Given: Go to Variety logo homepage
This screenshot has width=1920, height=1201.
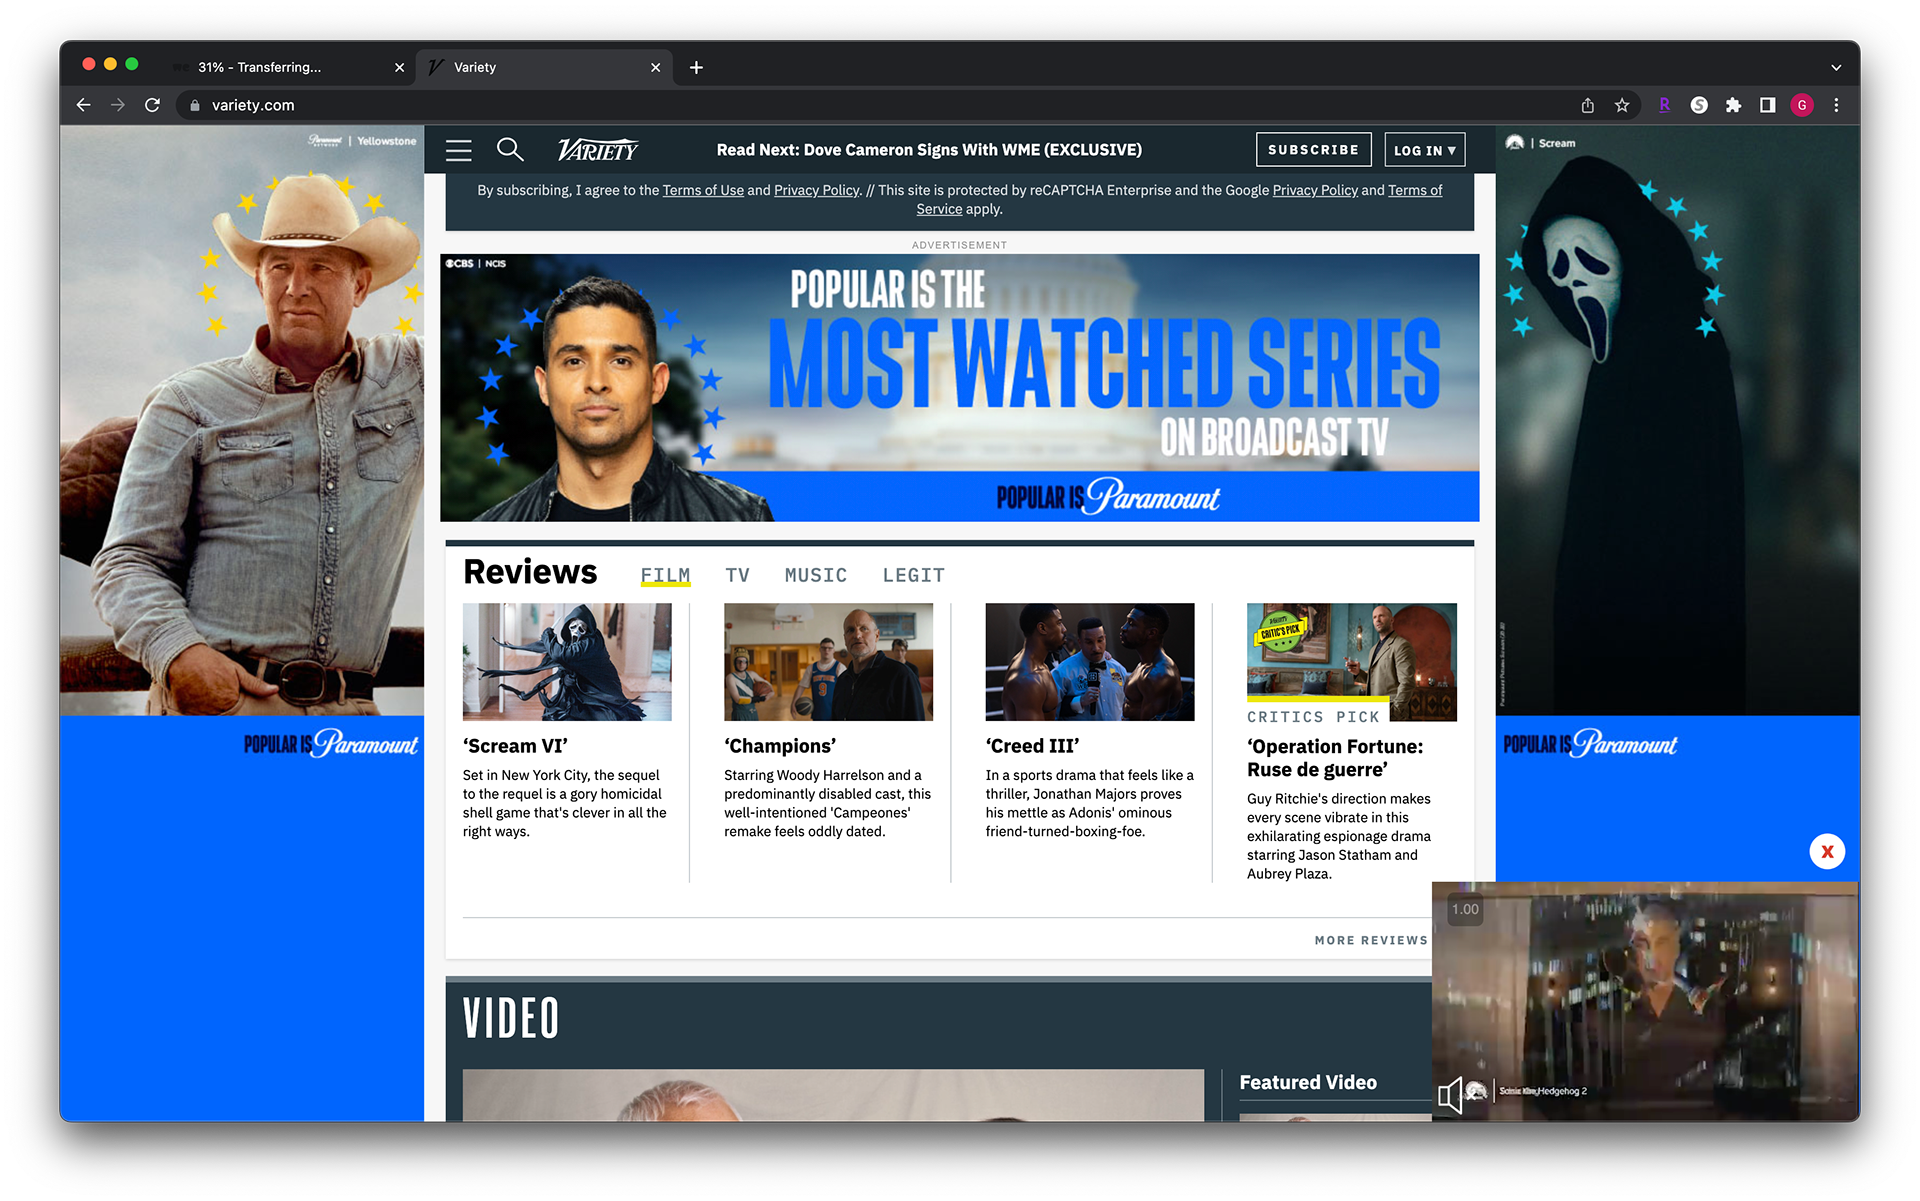Looking at the screenshot, I should (x=598, y=150).
